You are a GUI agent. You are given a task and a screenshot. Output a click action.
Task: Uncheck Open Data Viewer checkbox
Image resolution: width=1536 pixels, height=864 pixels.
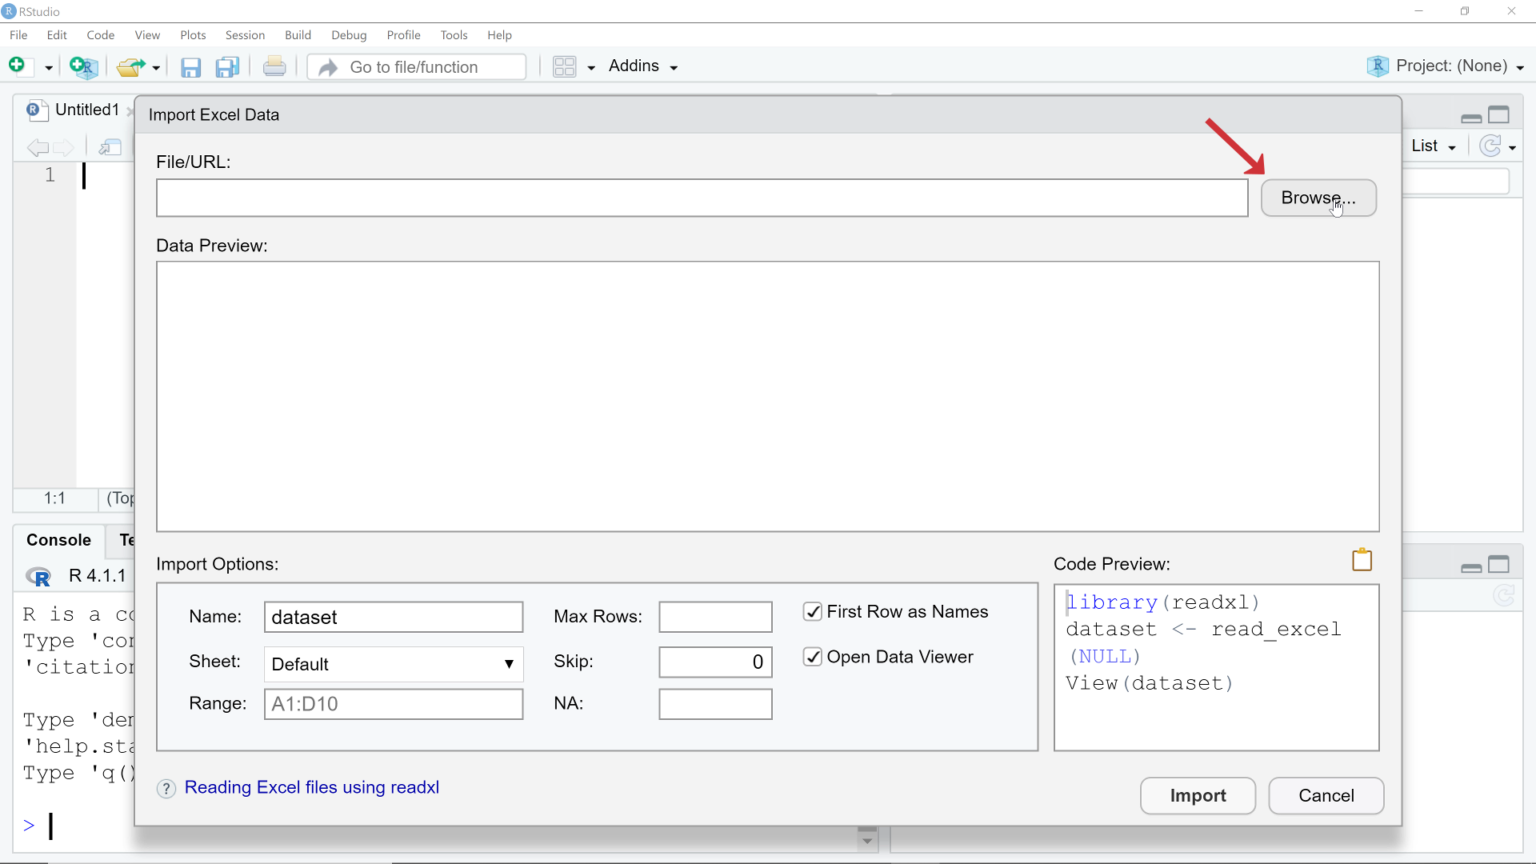(x=813, y=657)
